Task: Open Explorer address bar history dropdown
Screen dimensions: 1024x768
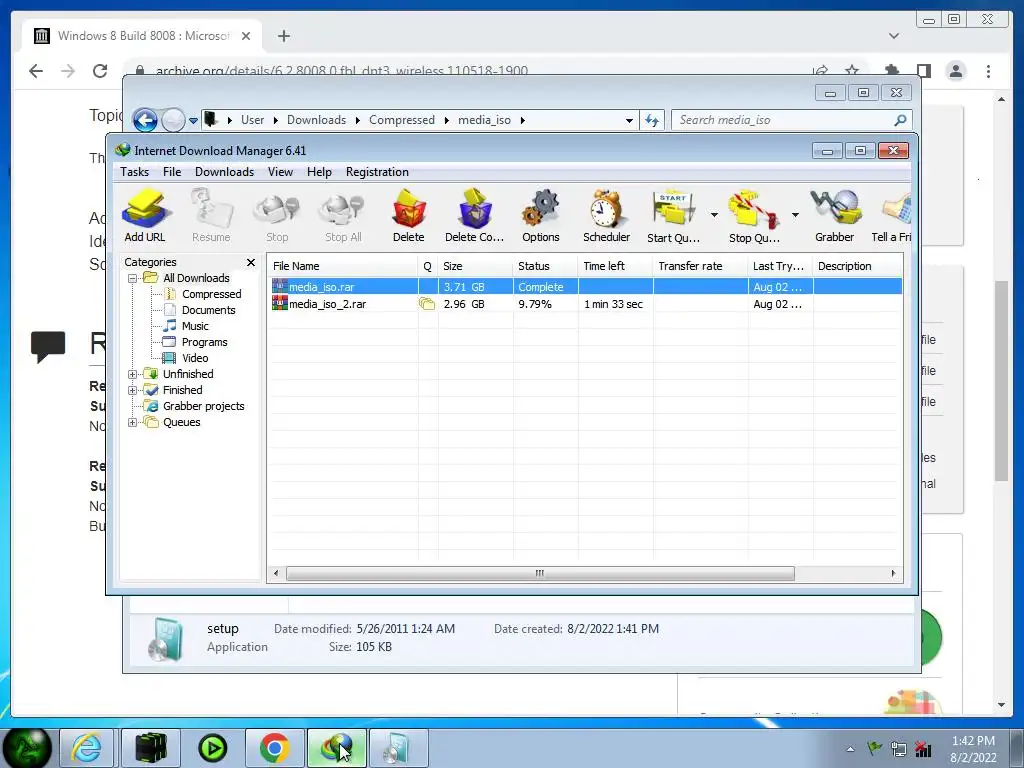Action: click(x=629, y=120)
